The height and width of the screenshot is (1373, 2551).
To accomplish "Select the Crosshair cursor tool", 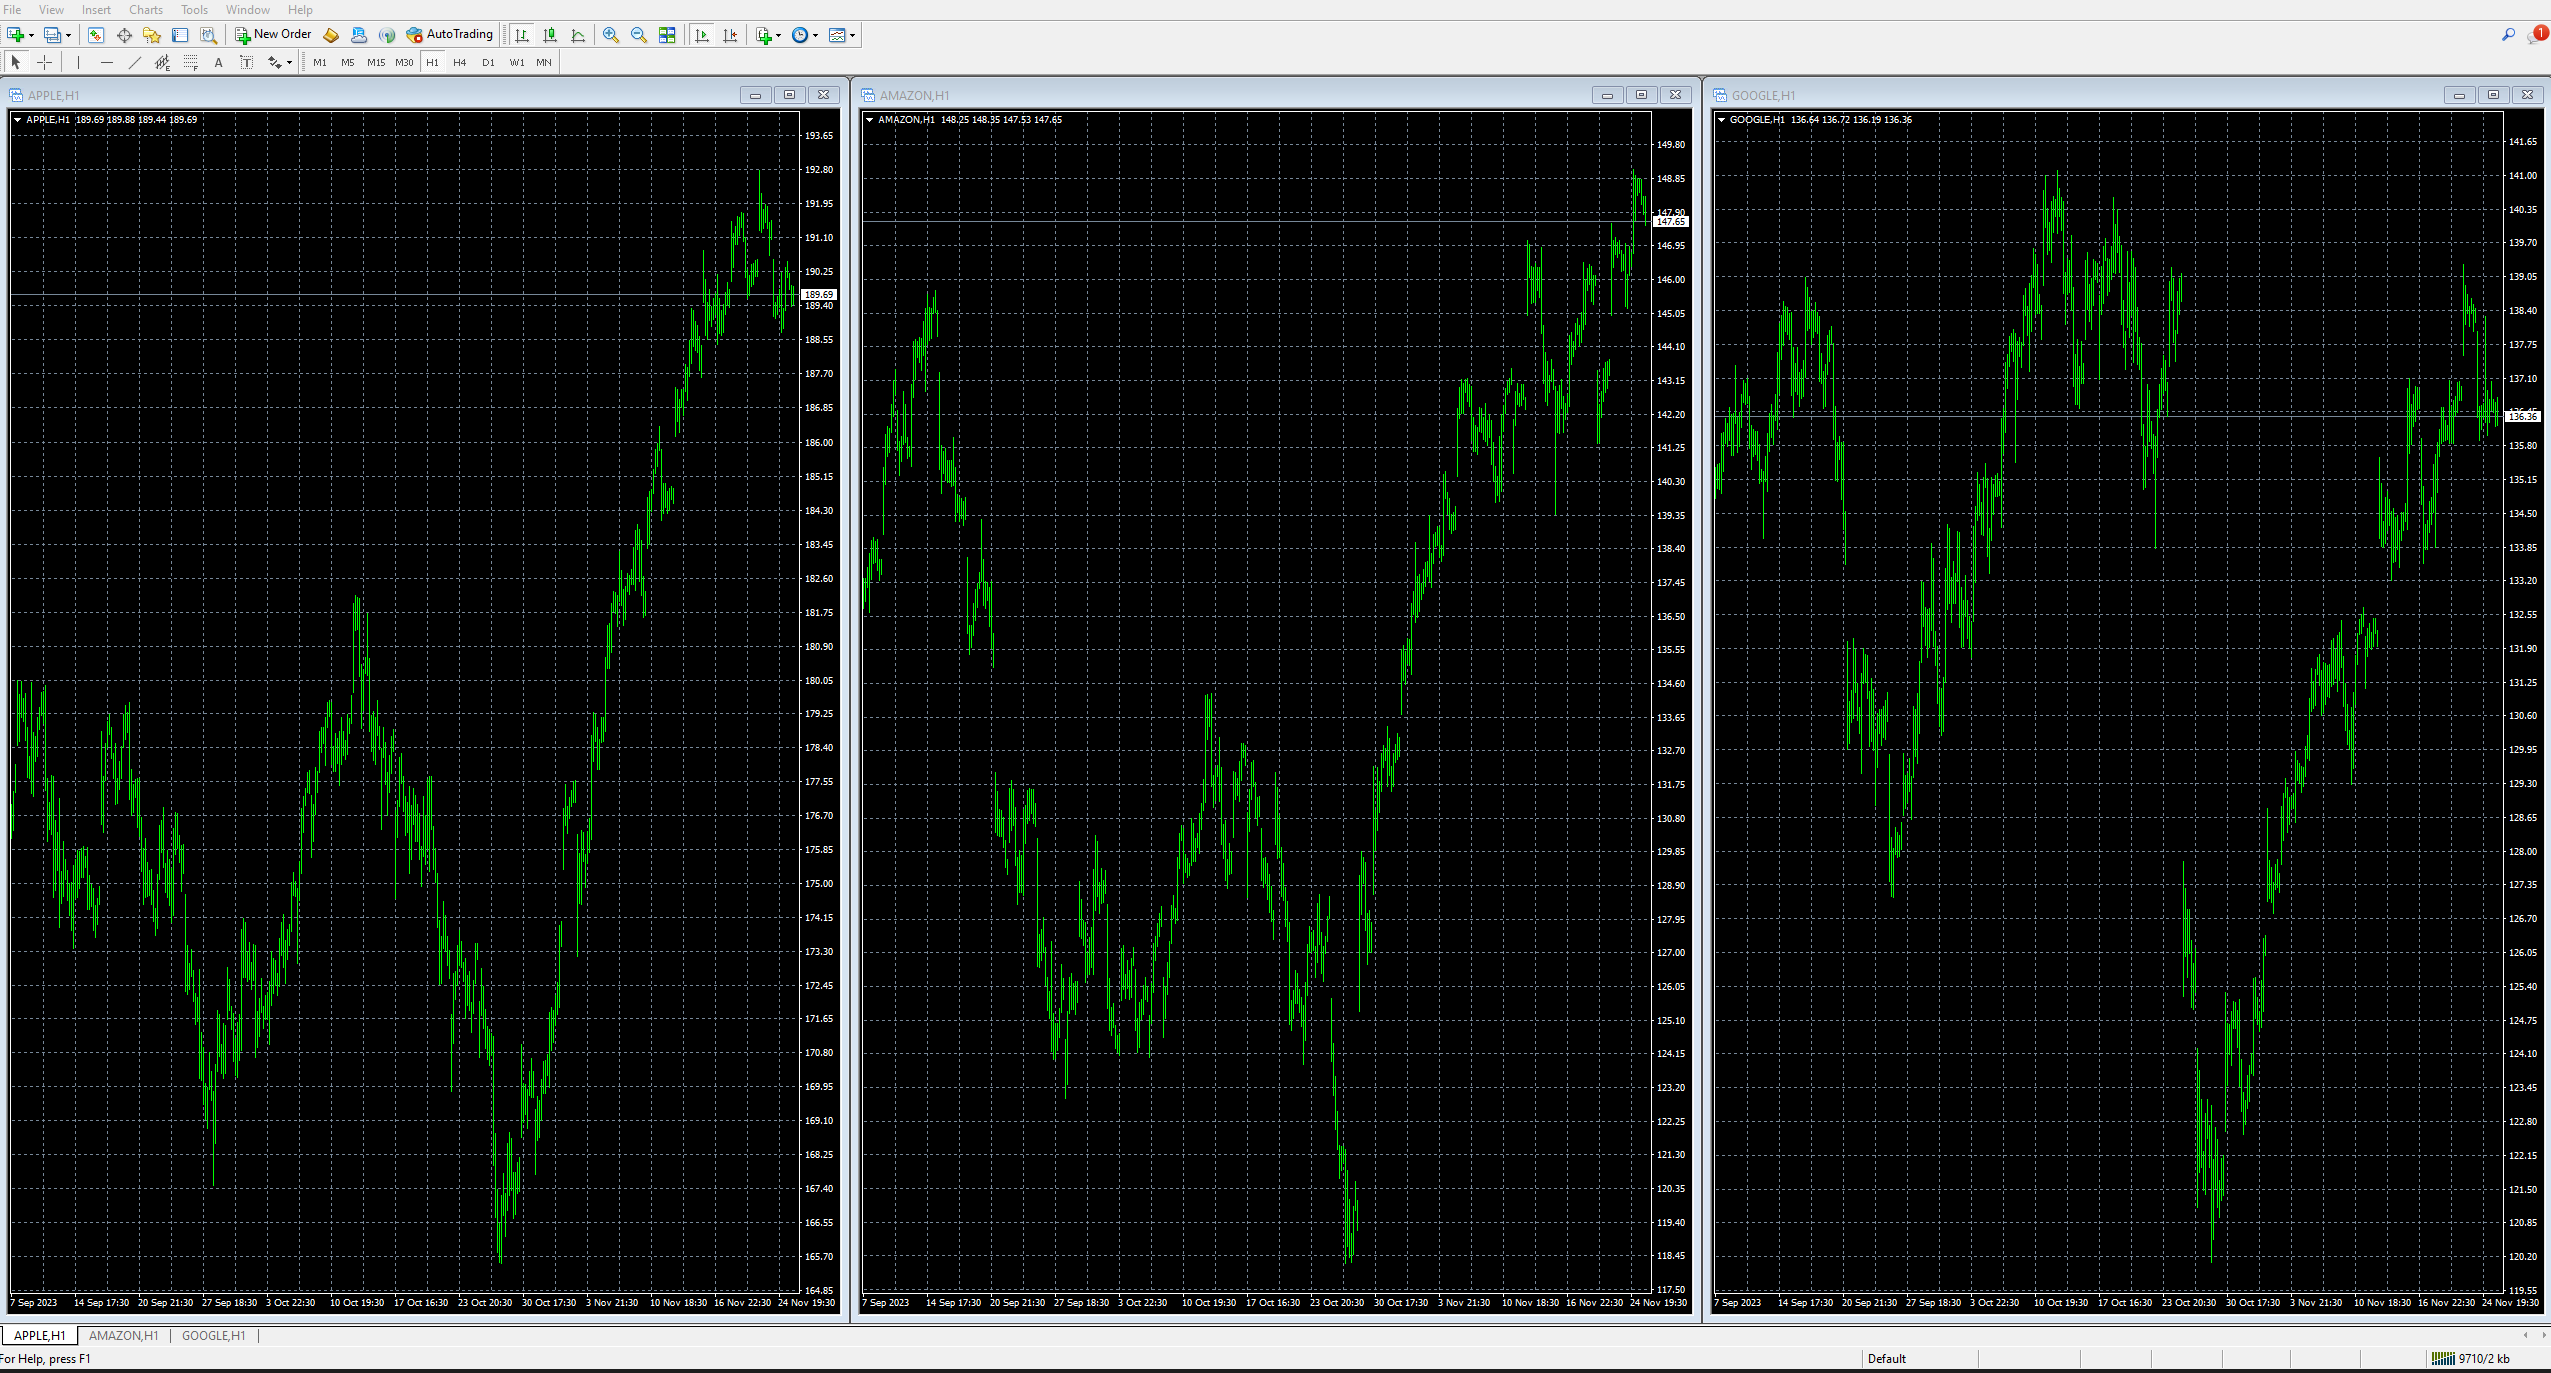I will 45,62.
